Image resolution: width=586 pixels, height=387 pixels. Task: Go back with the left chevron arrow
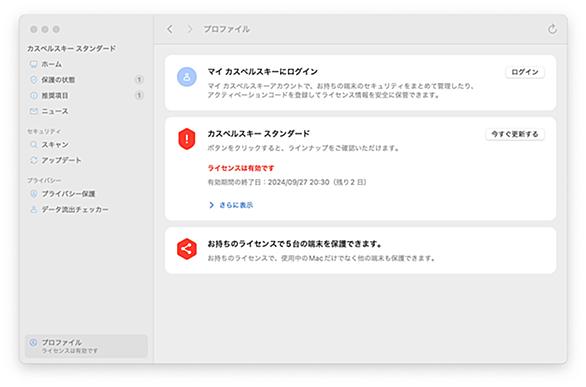pyautogui.click(x=170, y=29)
